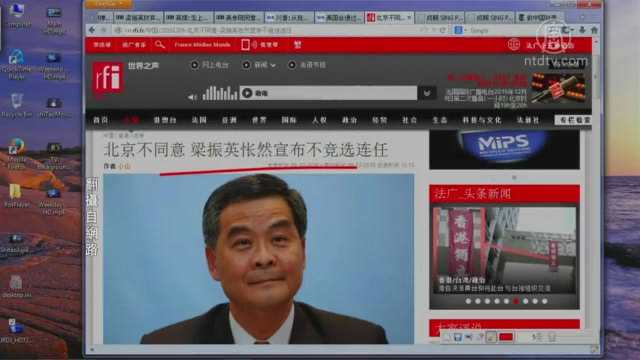Open the 首页 navigation item
This screenshot has height=360, width=640.
[x=100, y=120]
